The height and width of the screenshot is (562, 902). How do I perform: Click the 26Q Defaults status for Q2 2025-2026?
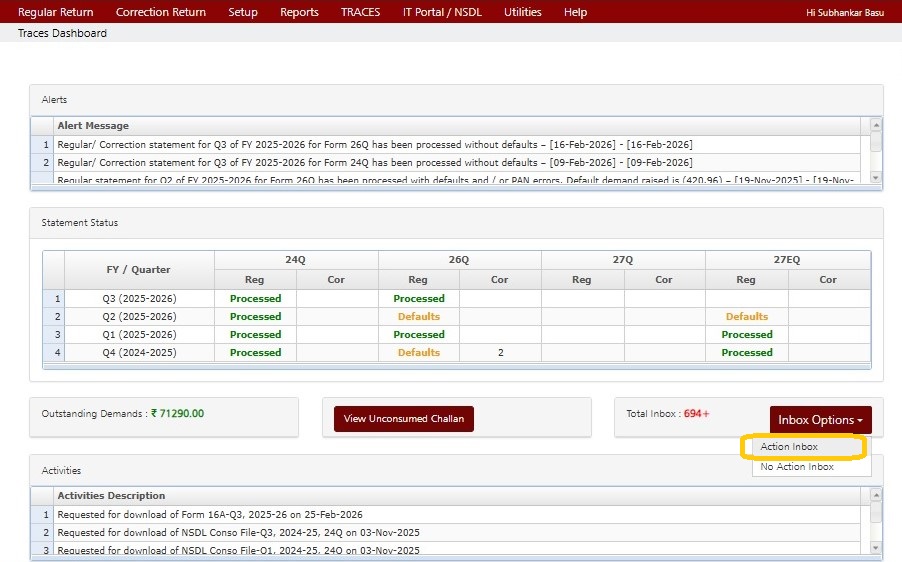418,317
